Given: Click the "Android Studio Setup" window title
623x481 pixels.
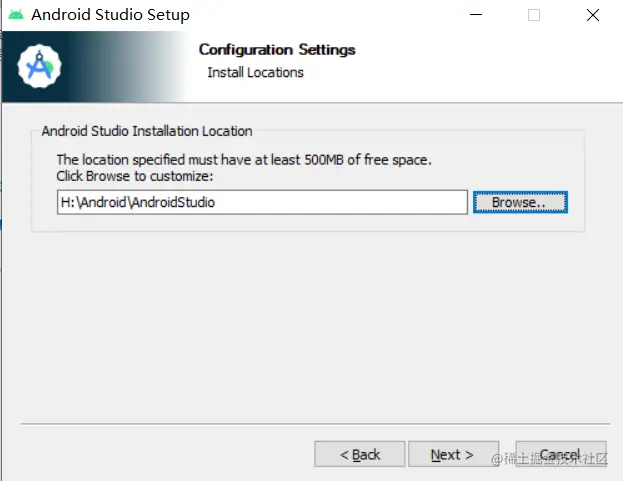Looking at the screenshot, I should click(x=110, y=15).
